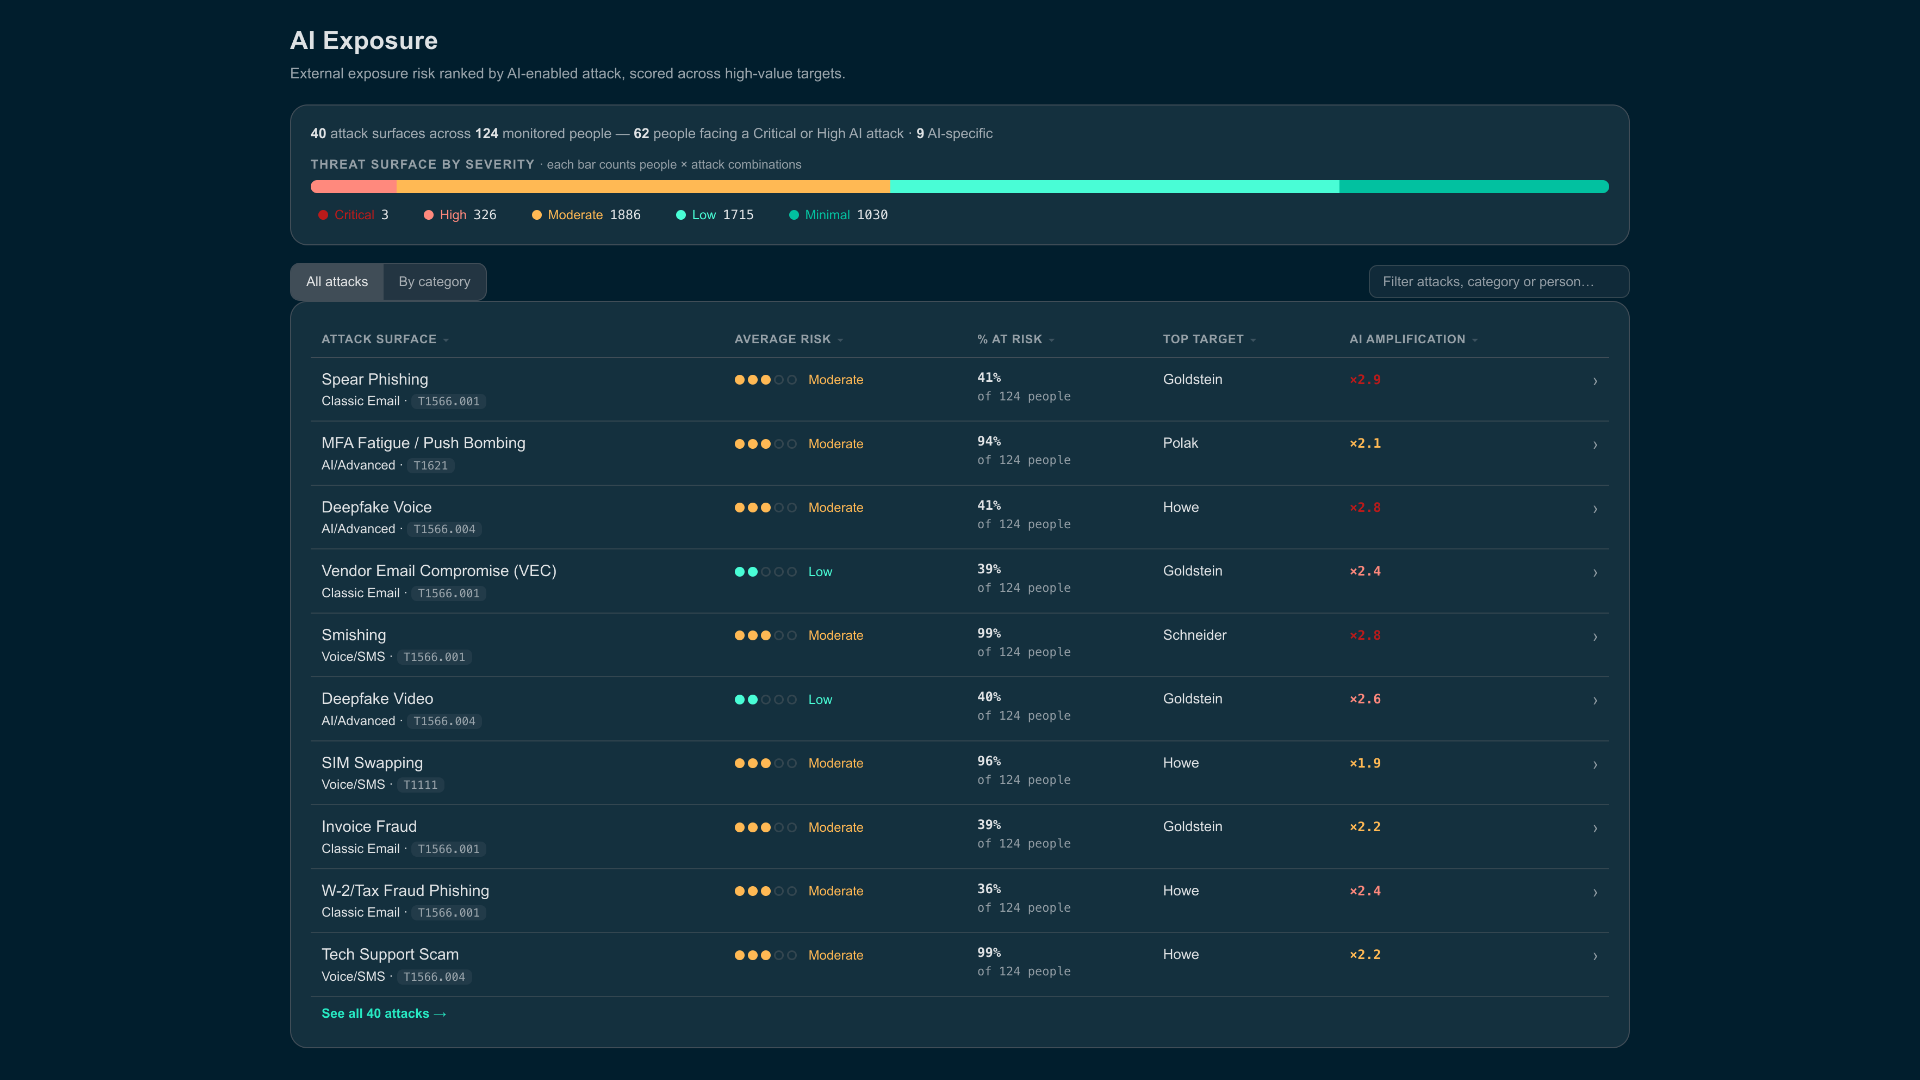The image size is (1920, 1080).
Task: Sort by % At Risk column
Action: click(1016, 339)
